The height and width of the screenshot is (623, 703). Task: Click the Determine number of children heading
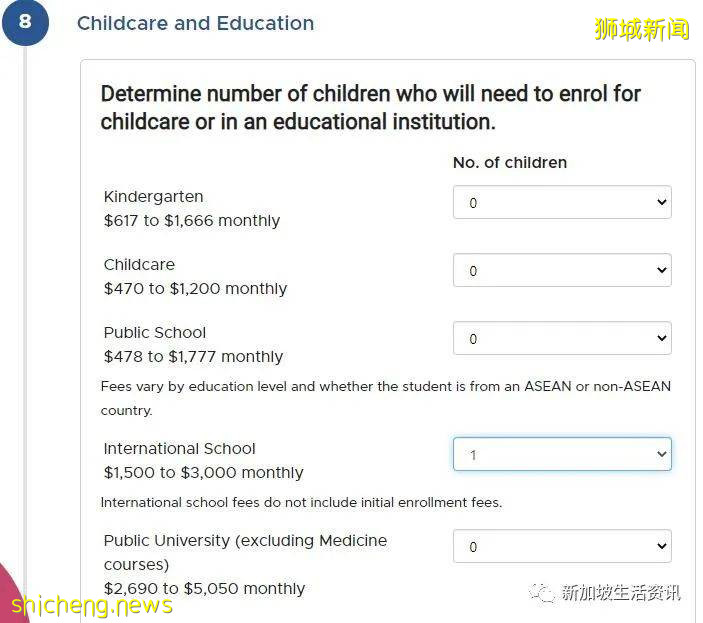(x=370, y=107)
